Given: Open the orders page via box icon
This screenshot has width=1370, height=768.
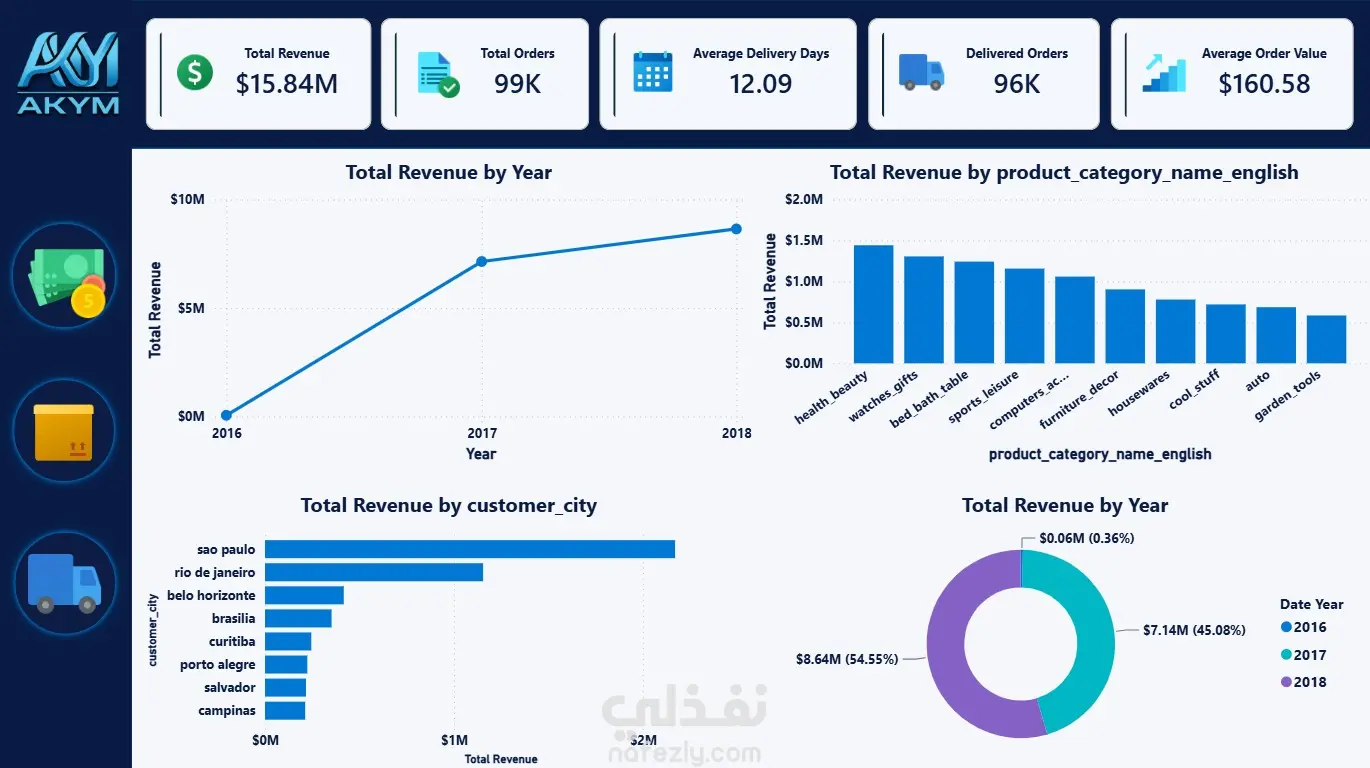Looking at the screenshot, I should [64, 431].
